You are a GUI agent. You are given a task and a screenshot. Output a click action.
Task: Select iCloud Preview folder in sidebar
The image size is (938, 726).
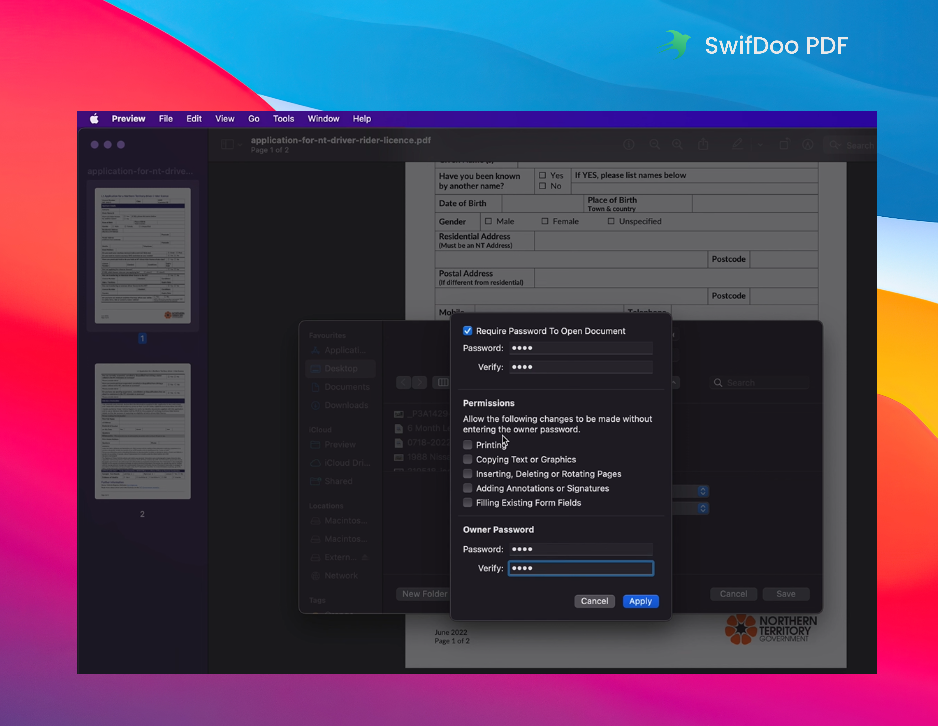pyautogui.click(x=340, y=444)
